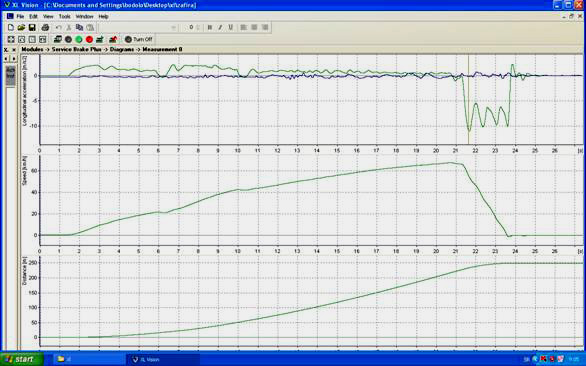
Task: Toggle Underline formatting button
Action: pos(231,27)
